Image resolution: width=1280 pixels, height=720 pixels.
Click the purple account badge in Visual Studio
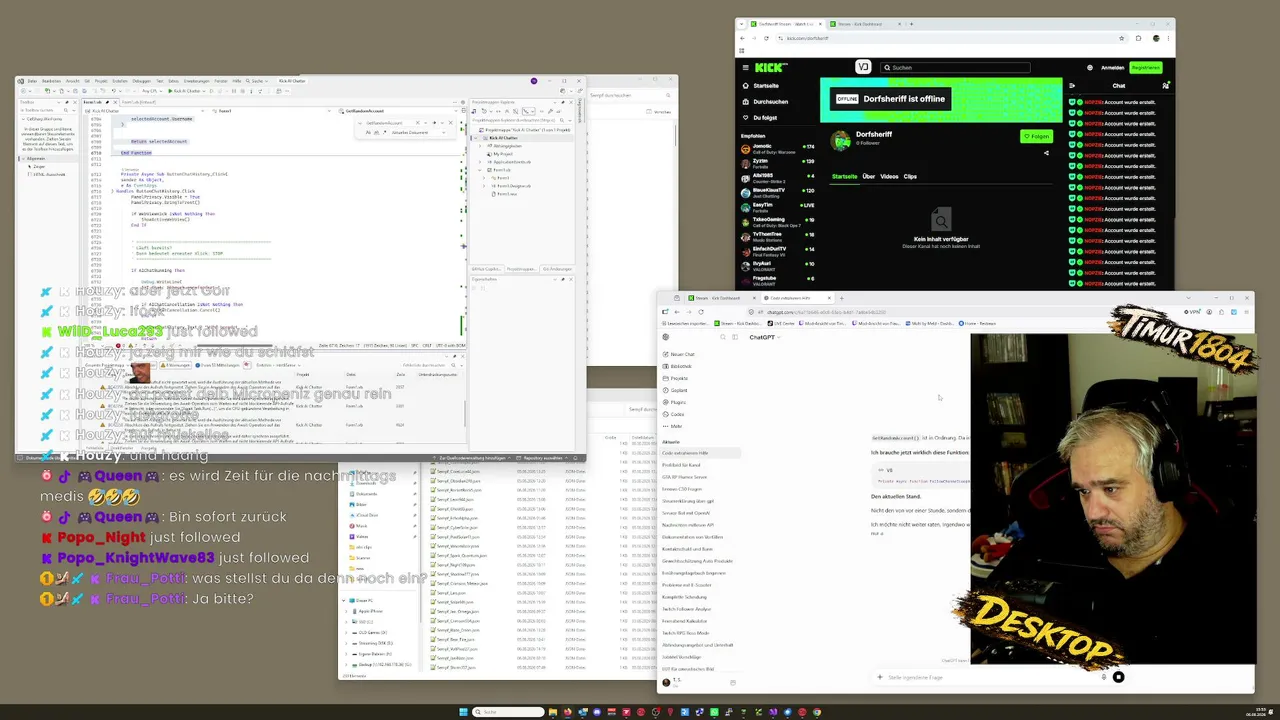tap(534, 81)
